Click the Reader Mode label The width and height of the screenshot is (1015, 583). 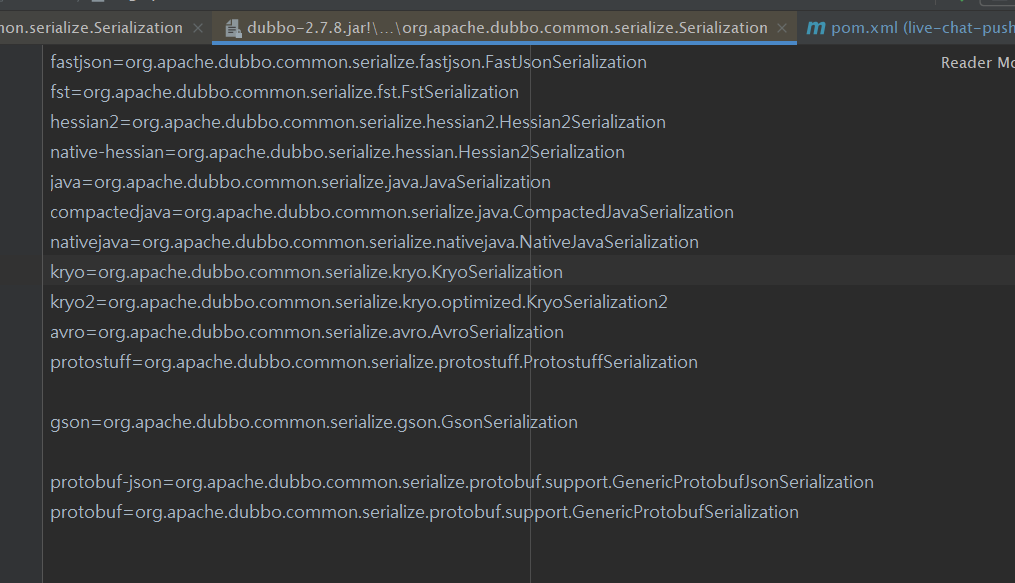975,62
